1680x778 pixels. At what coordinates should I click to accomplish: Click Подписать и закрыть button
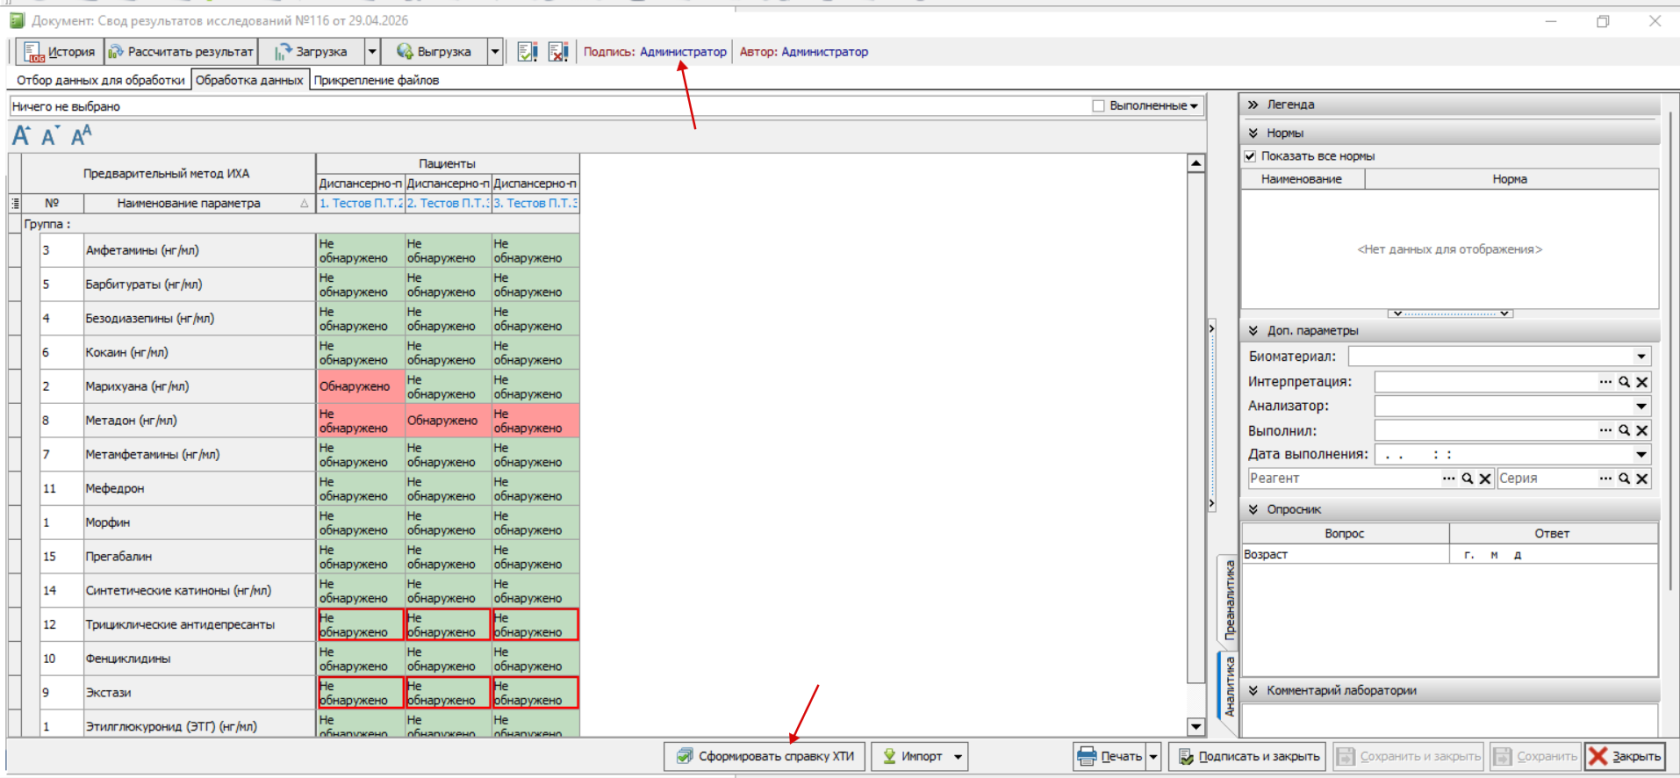point(1248,757)
